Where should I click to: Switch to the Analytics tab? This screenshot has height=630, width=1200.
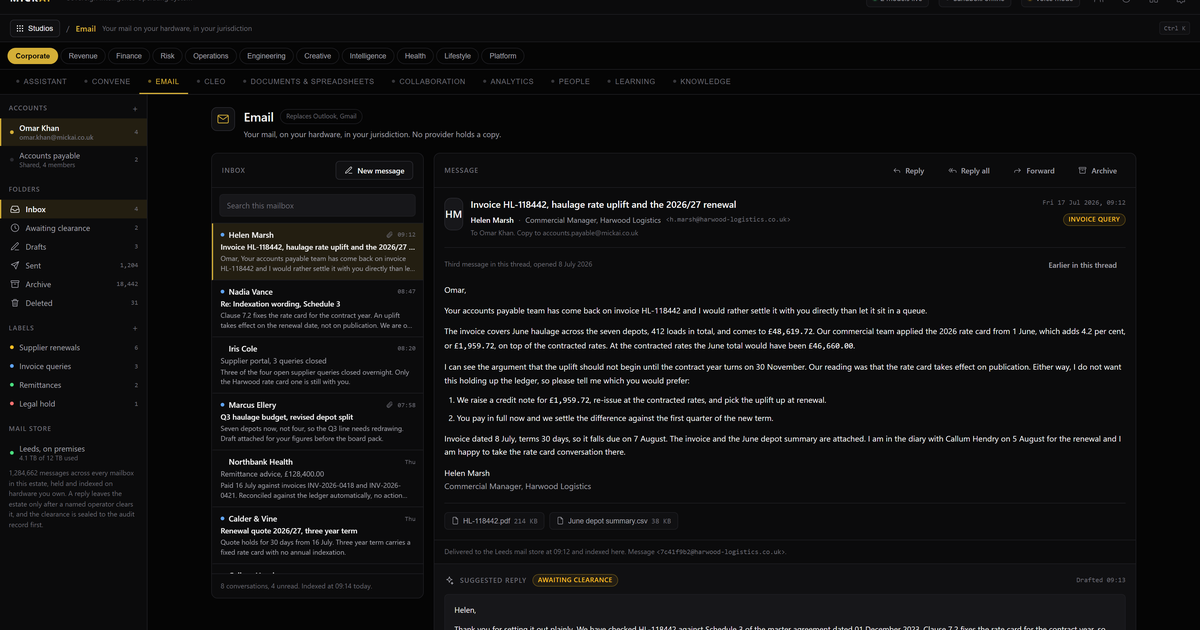click(509, 81)
